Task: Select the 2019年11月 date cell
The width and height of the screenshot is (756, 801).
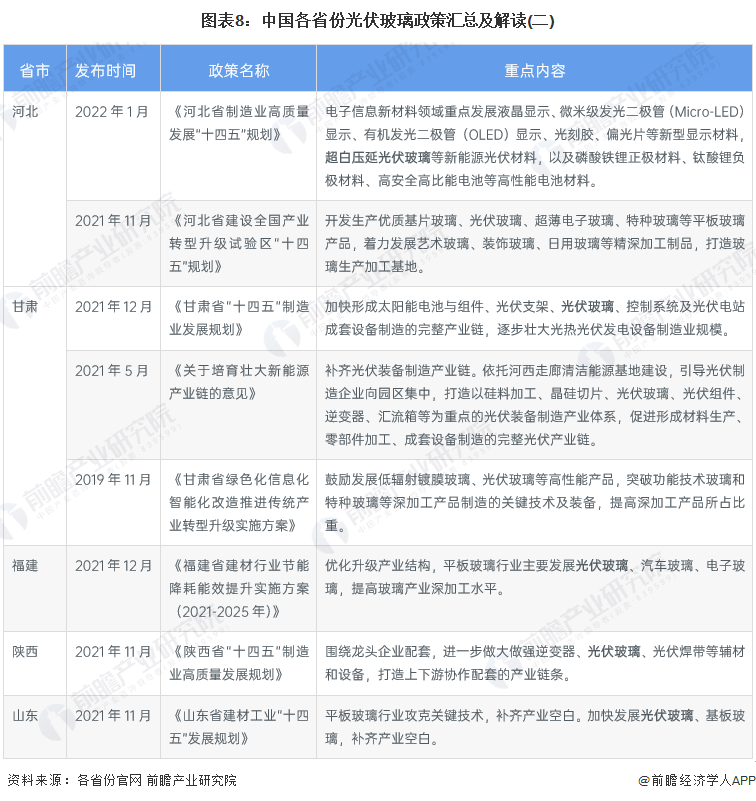Action: click(112, 479)
